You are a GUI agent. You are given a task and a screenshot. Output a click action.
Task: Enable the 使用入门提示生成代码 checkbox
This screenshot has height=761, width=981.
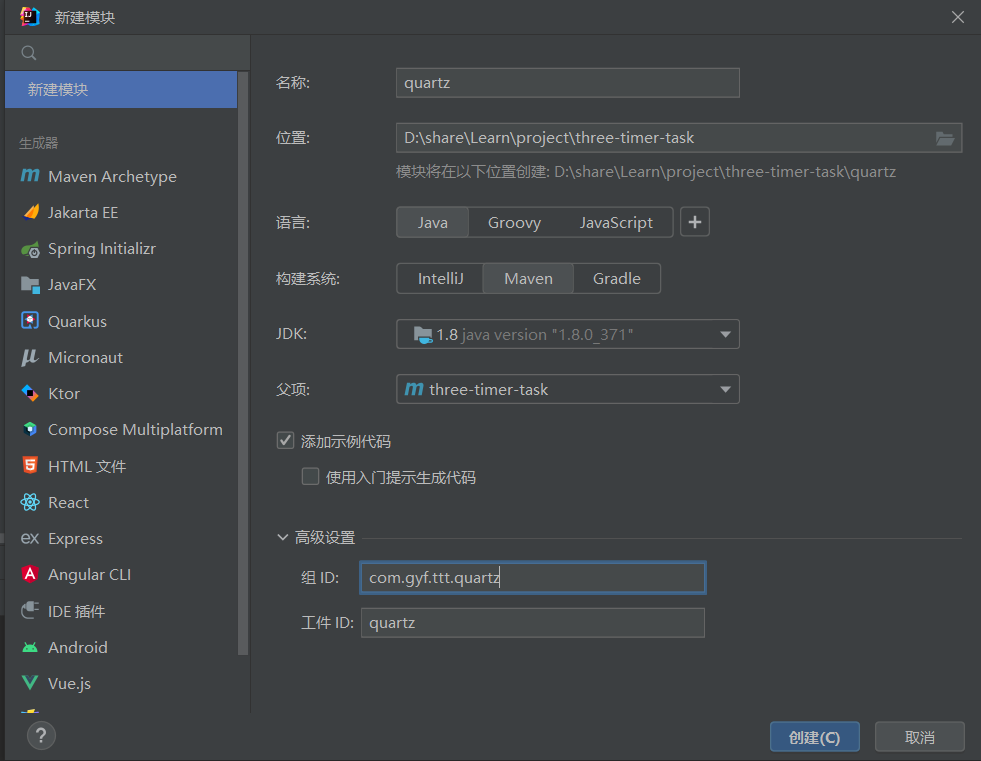point(310,477)
